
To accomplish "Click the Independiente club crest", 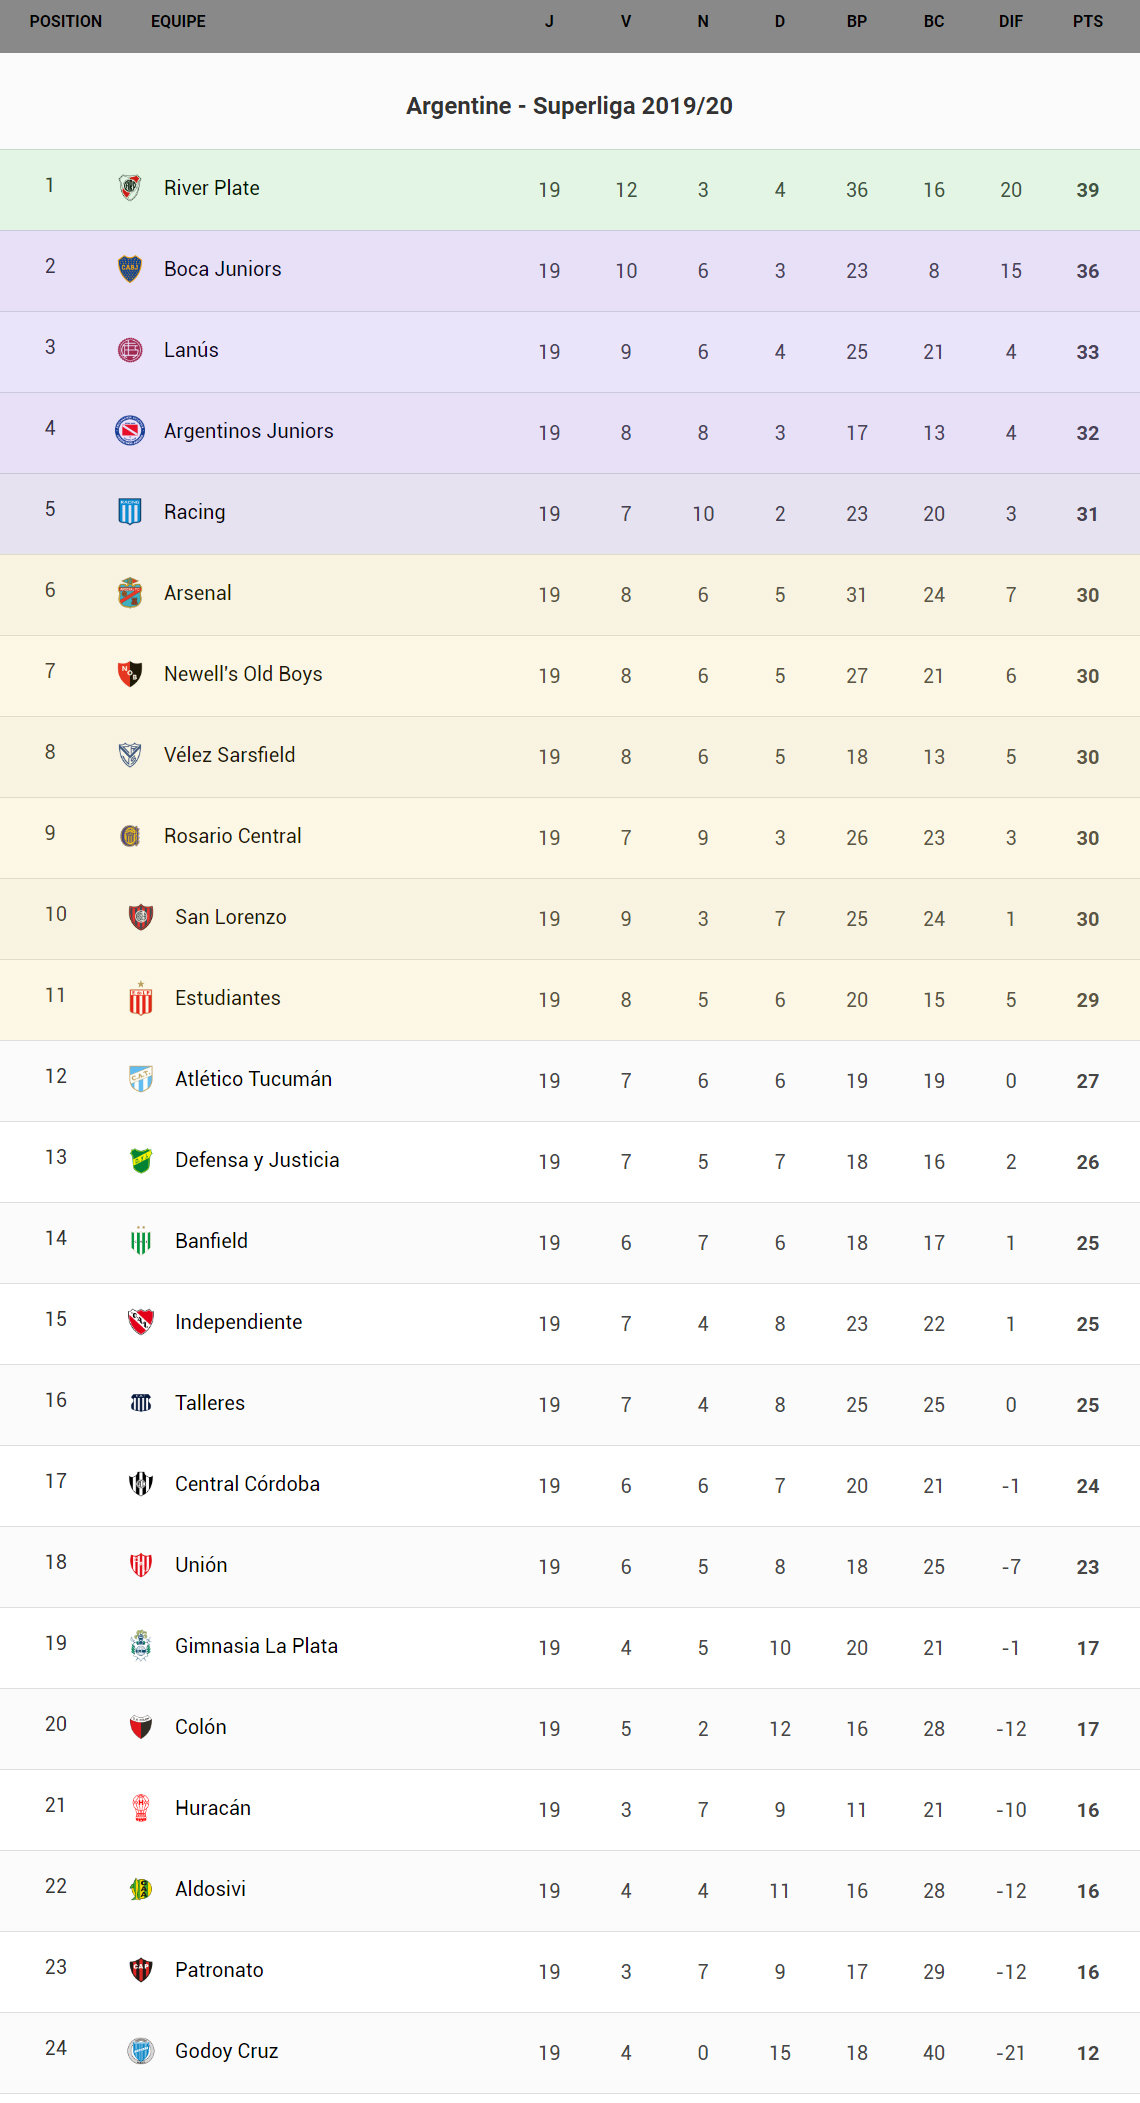I will point(141,1322).
